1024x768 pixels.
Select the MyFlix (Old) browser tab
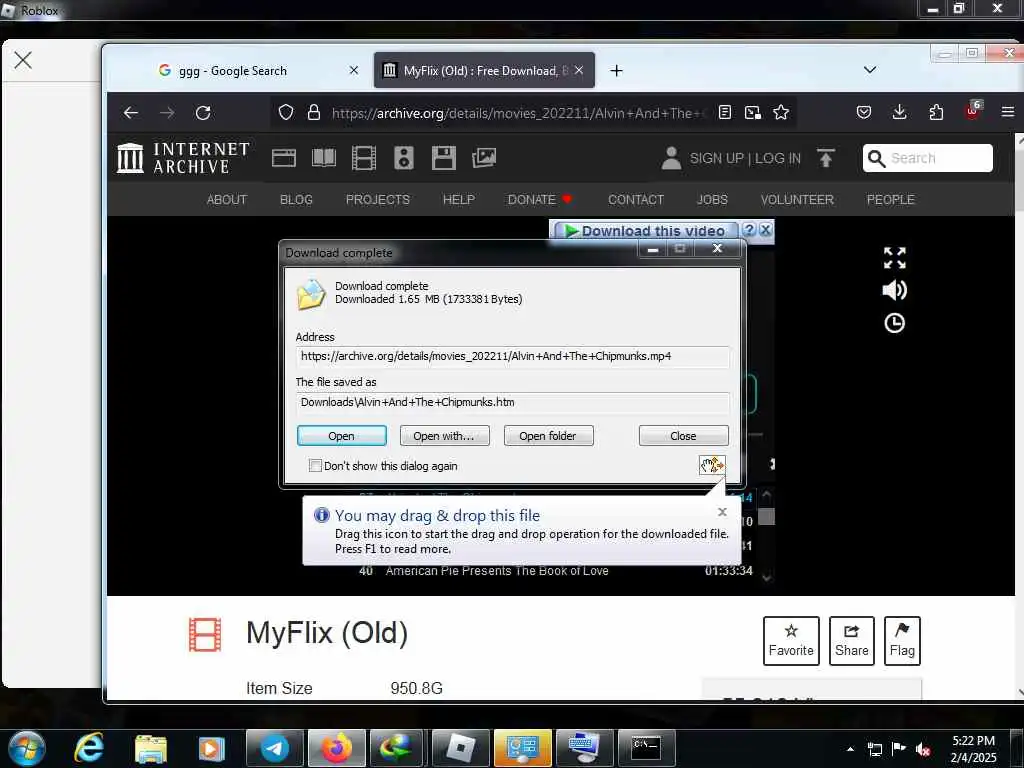coord(484,71)
